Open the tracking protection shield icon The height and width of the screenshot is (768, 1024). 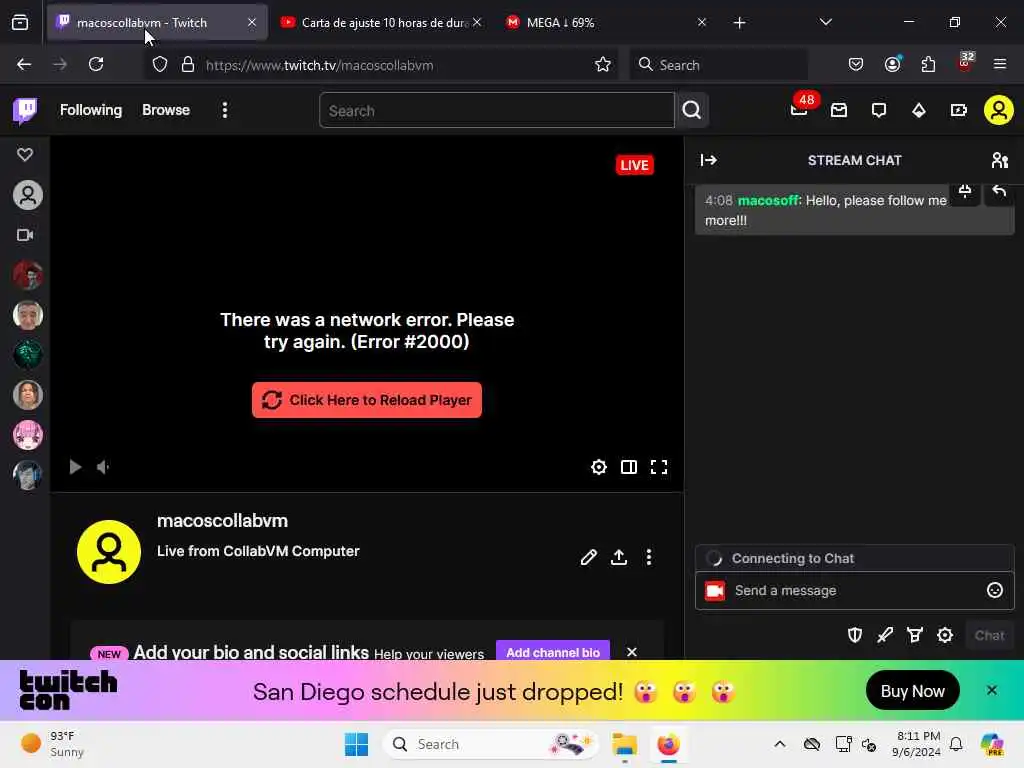tap(160, 64)
